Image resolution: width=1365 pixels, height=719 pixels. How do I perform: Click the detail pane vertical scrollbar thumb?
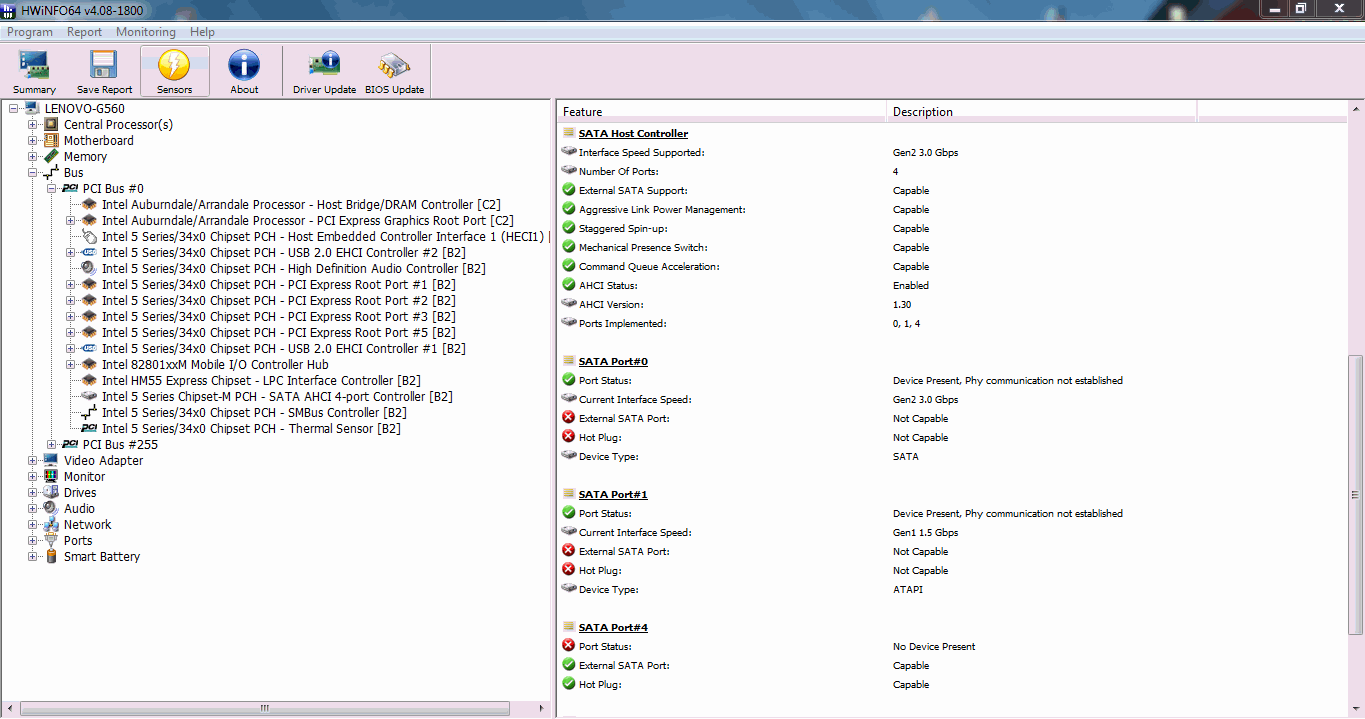(1356, 494)
